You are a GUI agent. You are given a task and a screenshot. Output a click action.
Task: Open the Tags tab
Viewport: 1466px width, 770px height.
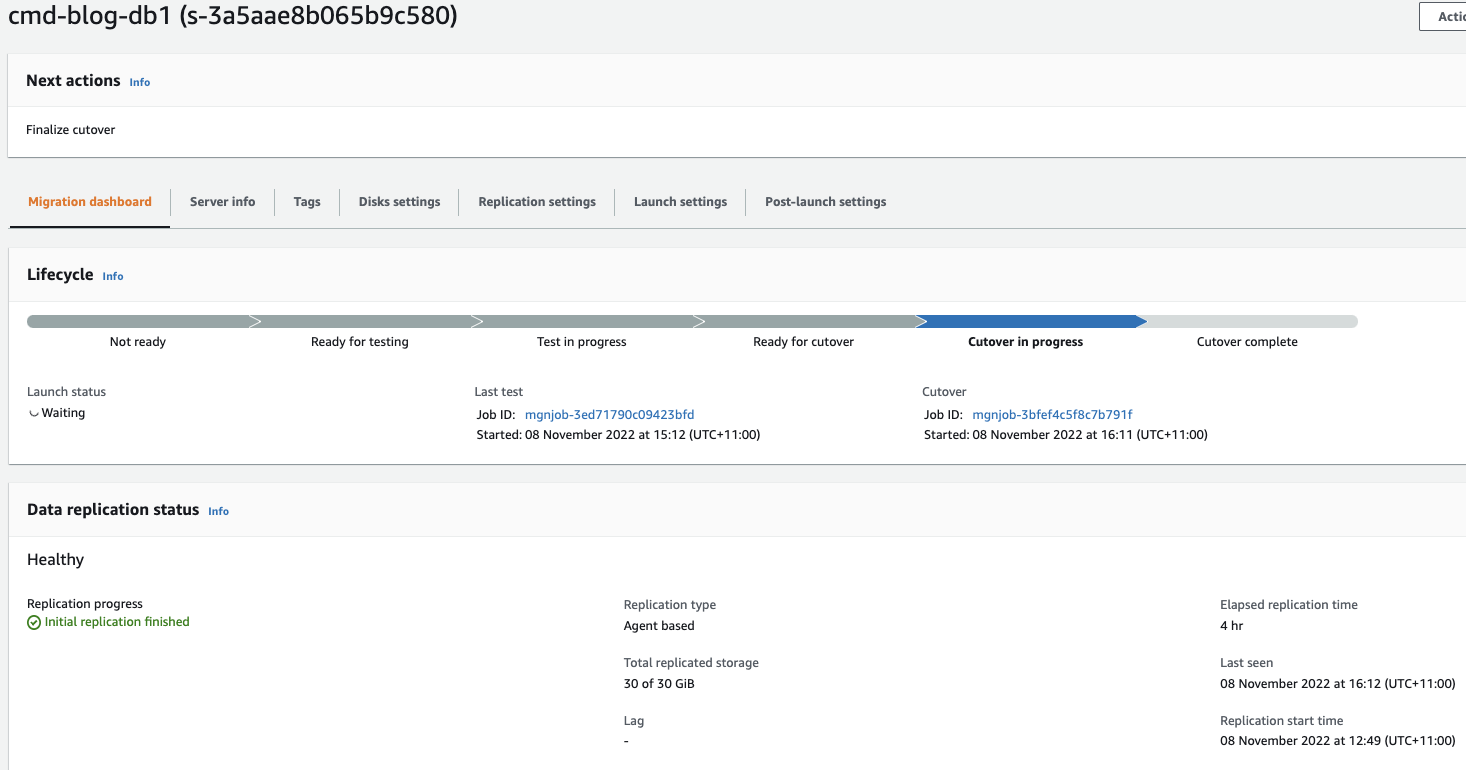[x=307, y=201]
